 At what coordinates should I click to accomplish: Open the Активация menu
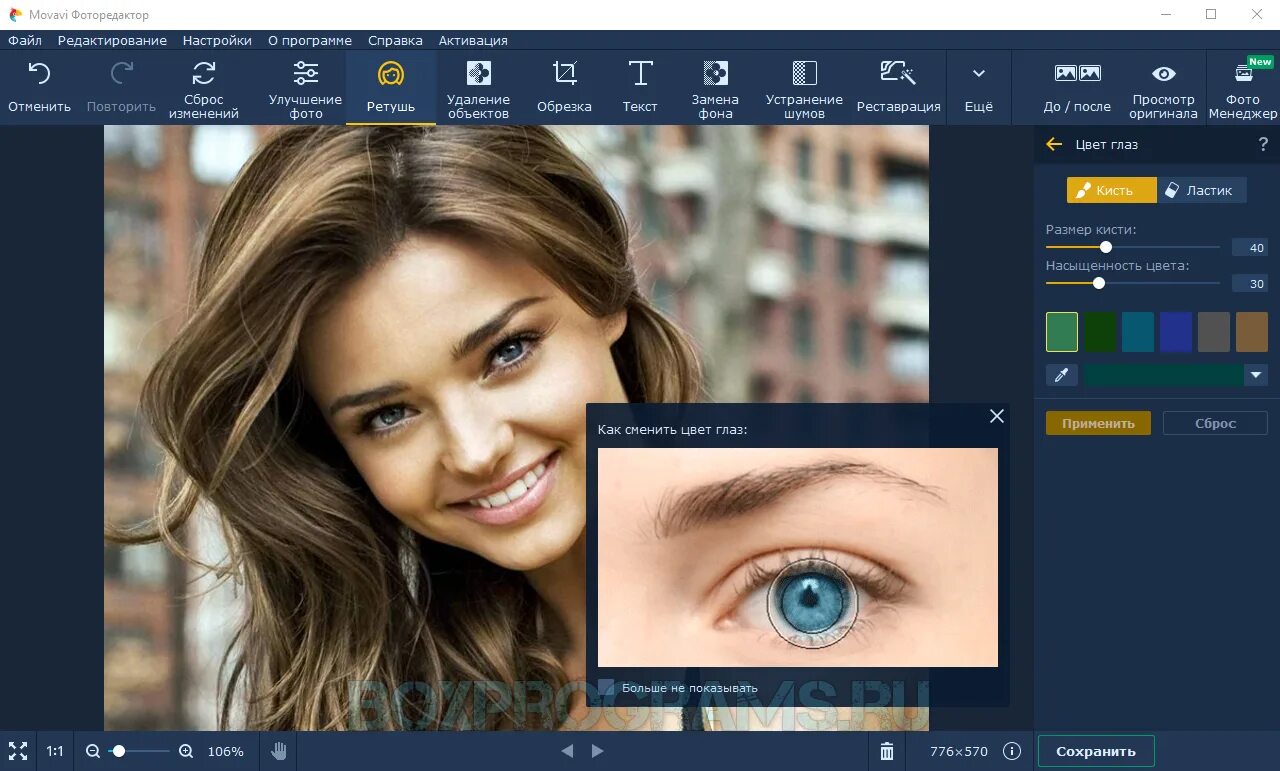click(473, 41)
